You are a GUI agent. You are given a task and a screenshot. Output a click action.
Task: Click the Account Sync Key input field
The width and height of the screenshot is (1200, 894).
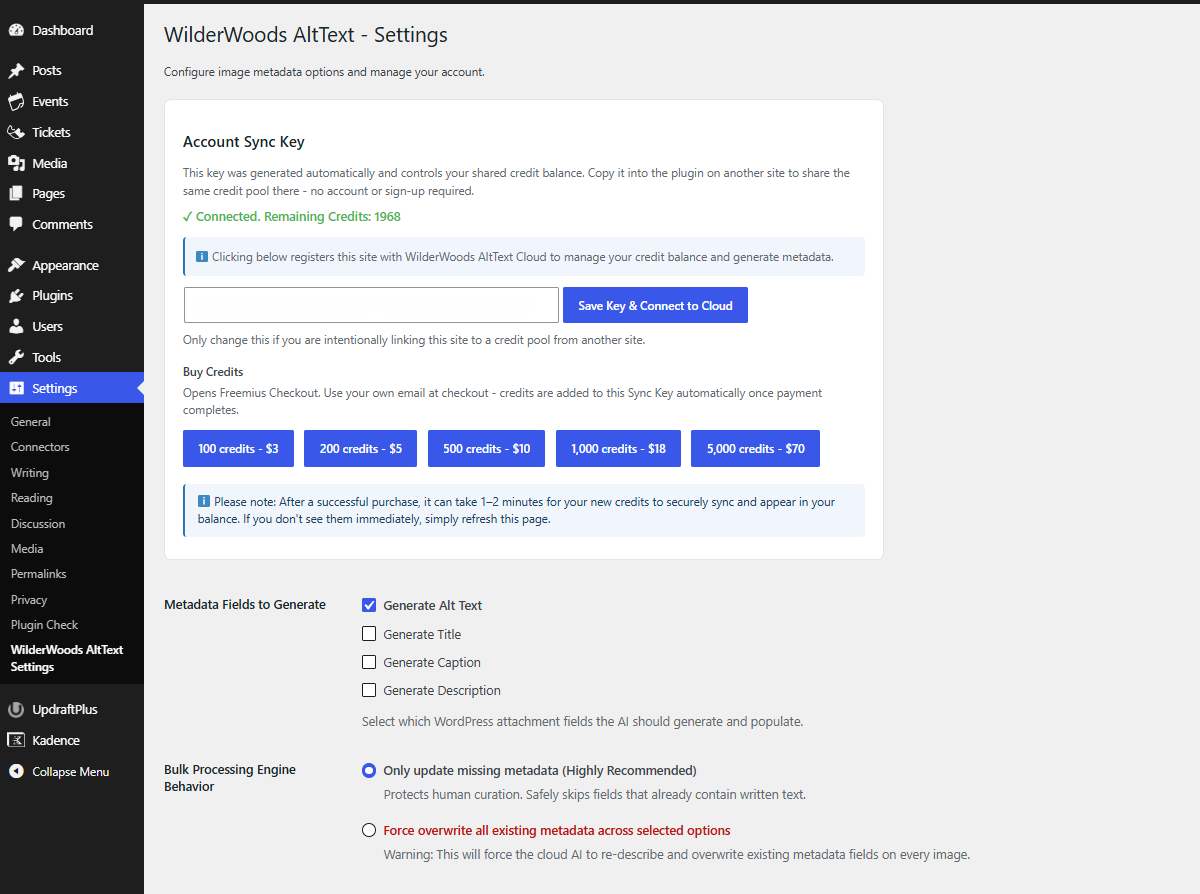[371, 305]
